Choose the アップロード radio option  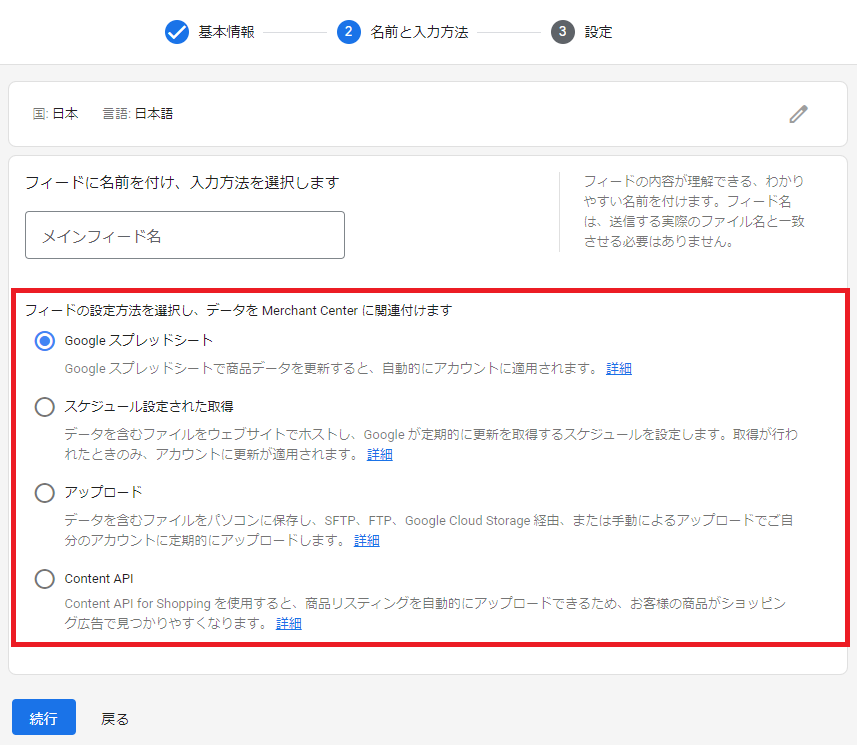[45, 493]
